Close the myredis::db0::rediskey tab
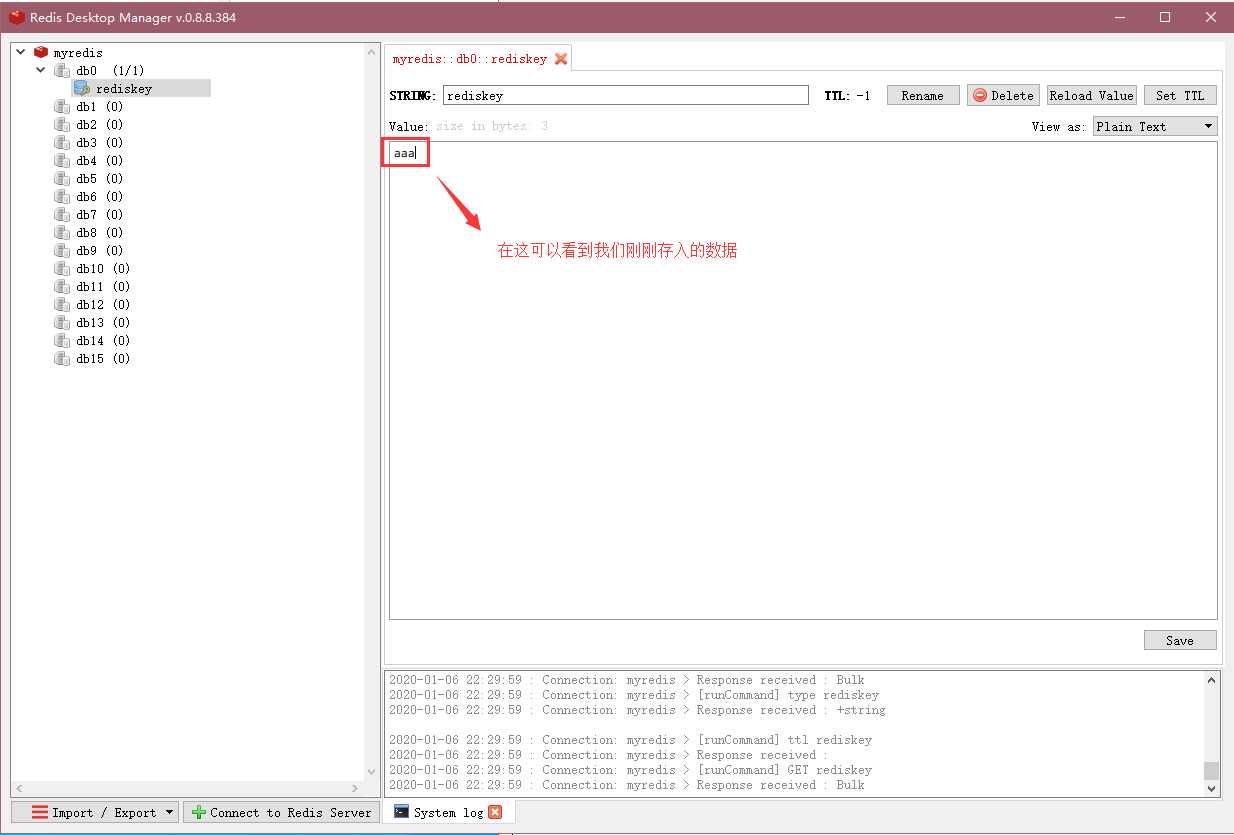The width and height of the screenshot is (1234, 835). tap(561, 59)
